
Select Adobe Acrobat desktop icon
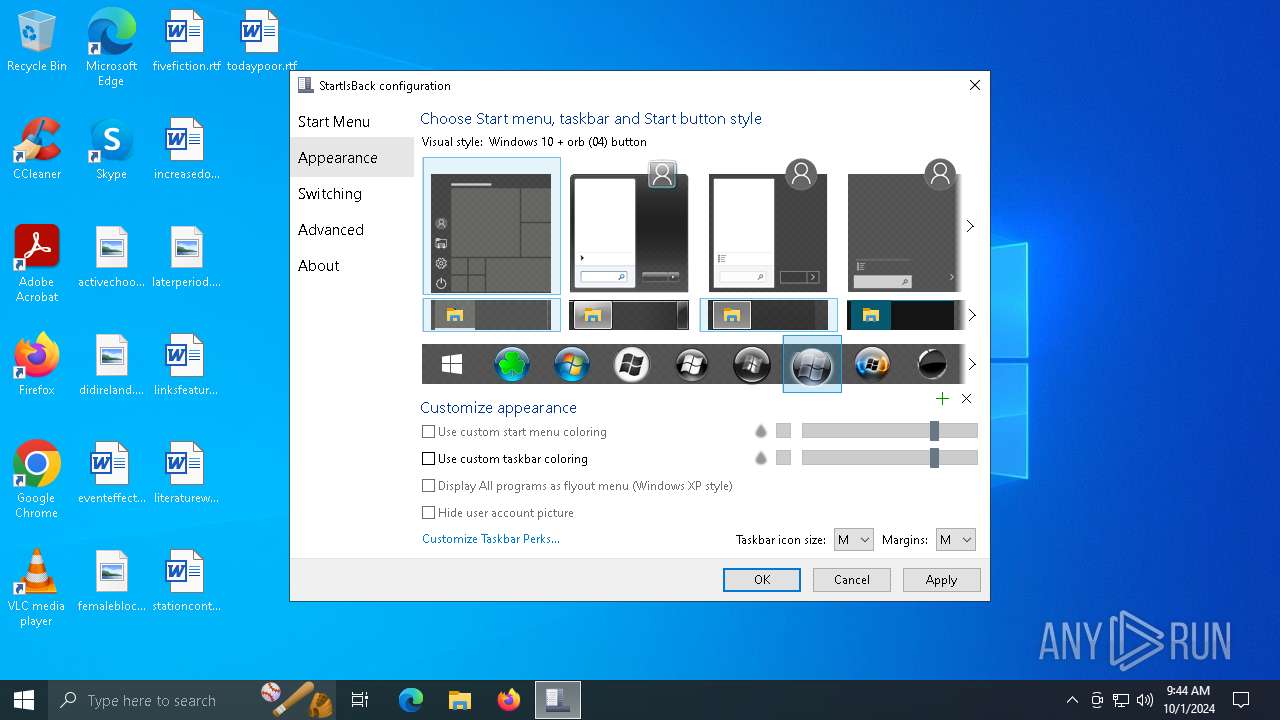[x=37, y=264]
